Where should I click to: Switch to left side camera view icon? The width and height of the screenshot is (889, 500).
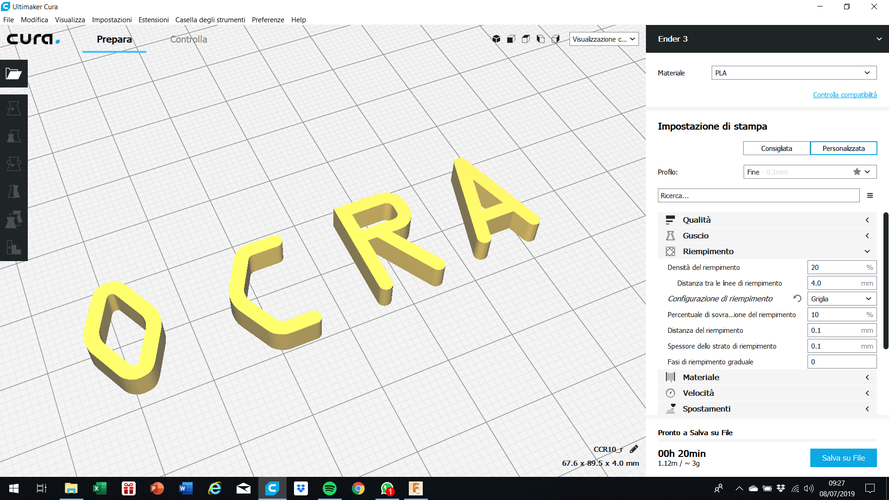(x=540, y=39)
